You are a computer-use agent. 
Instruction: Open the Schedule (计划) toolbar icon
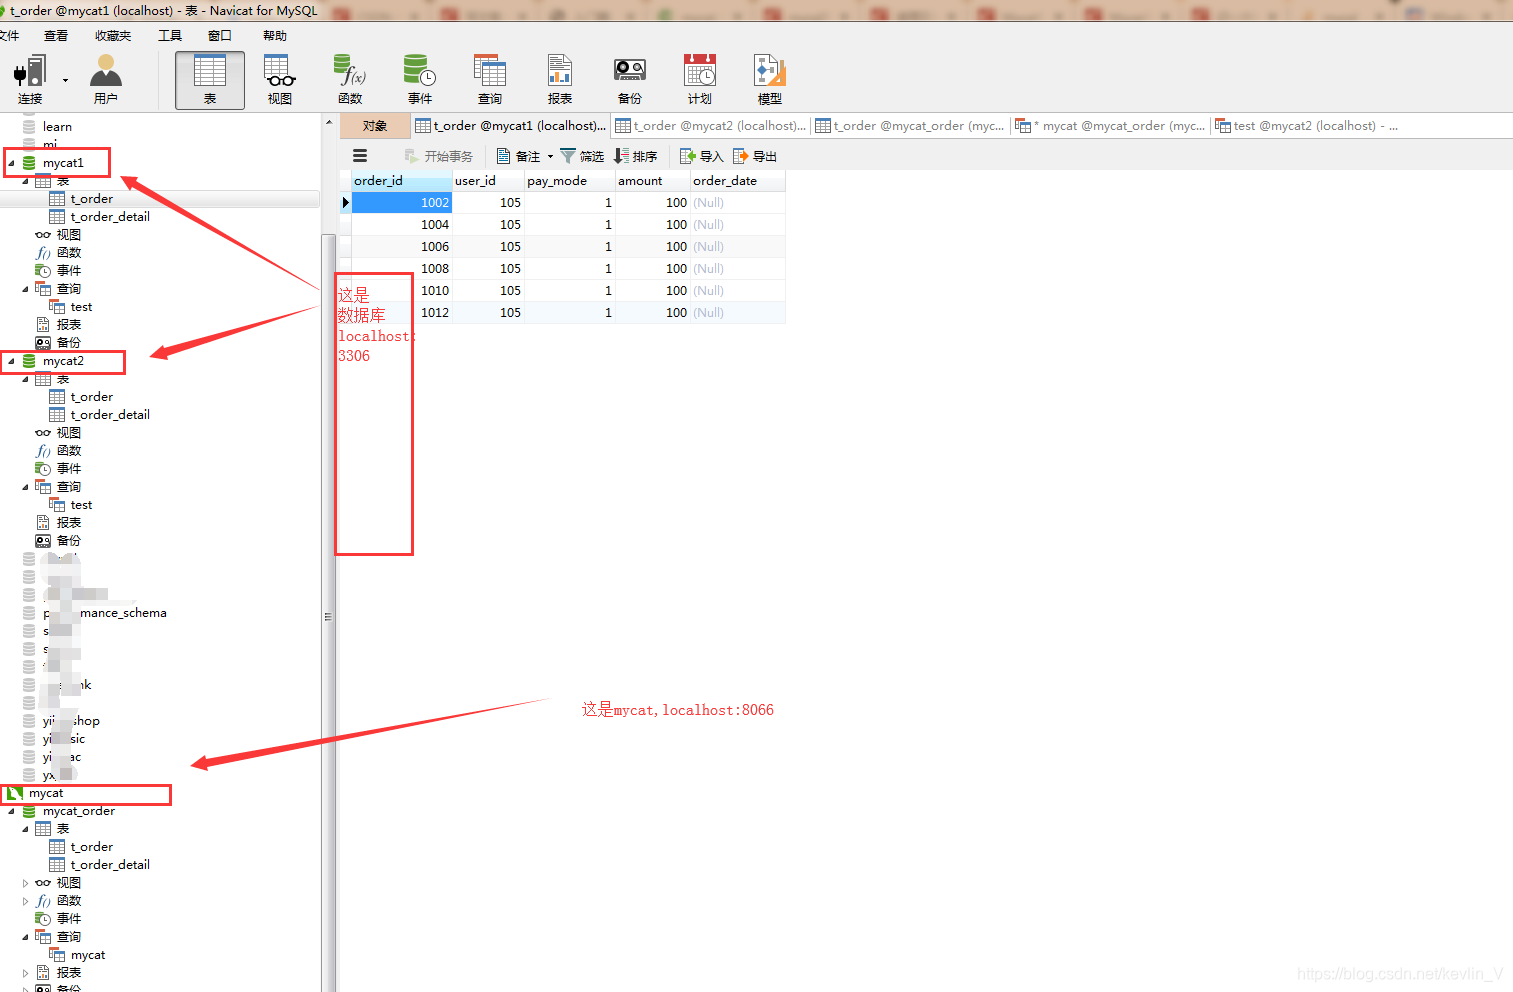(700, 80)
